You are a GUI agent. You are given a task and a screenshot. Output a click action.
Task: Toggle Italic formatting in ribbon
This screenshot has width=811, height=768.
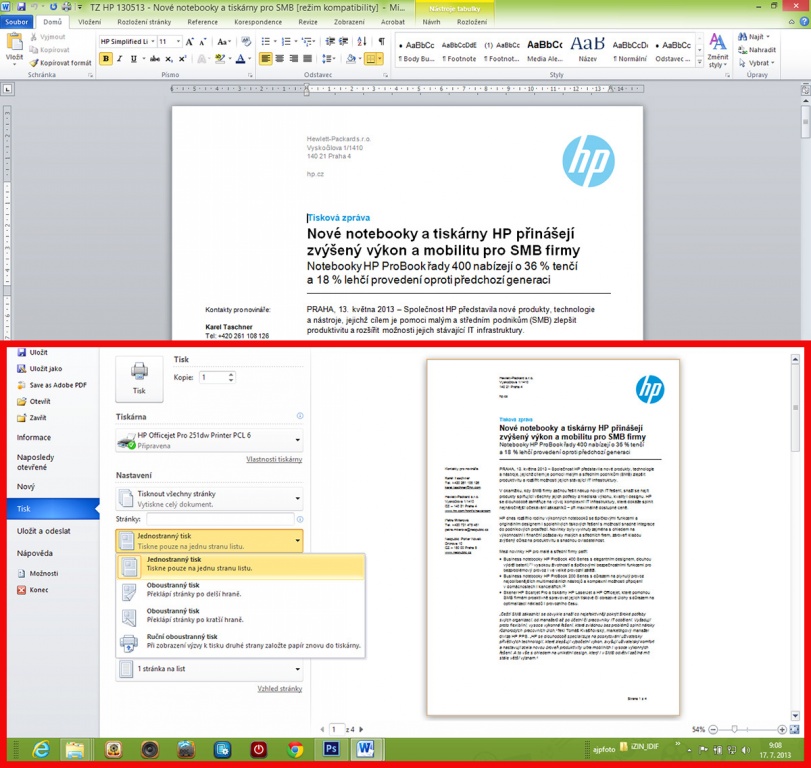tap(119, 59)
